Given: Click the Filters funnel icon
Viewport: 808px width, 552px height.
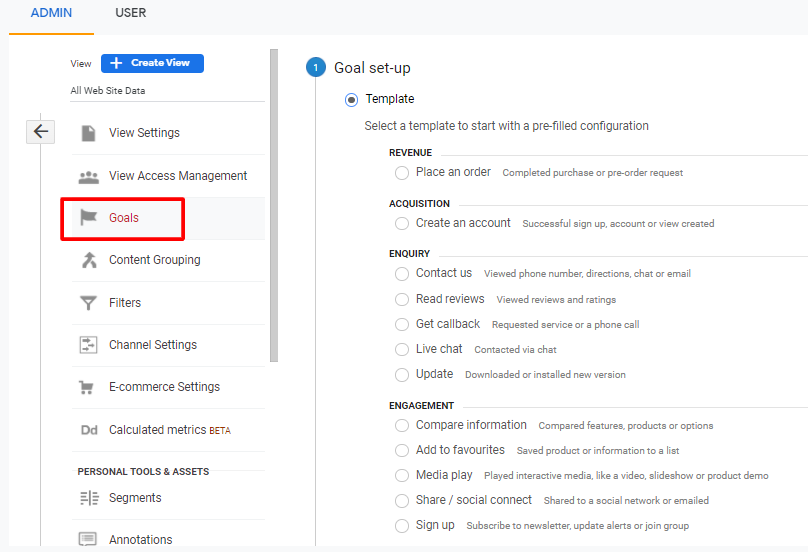Looking at the screenshot, I should tap(89, 303).
